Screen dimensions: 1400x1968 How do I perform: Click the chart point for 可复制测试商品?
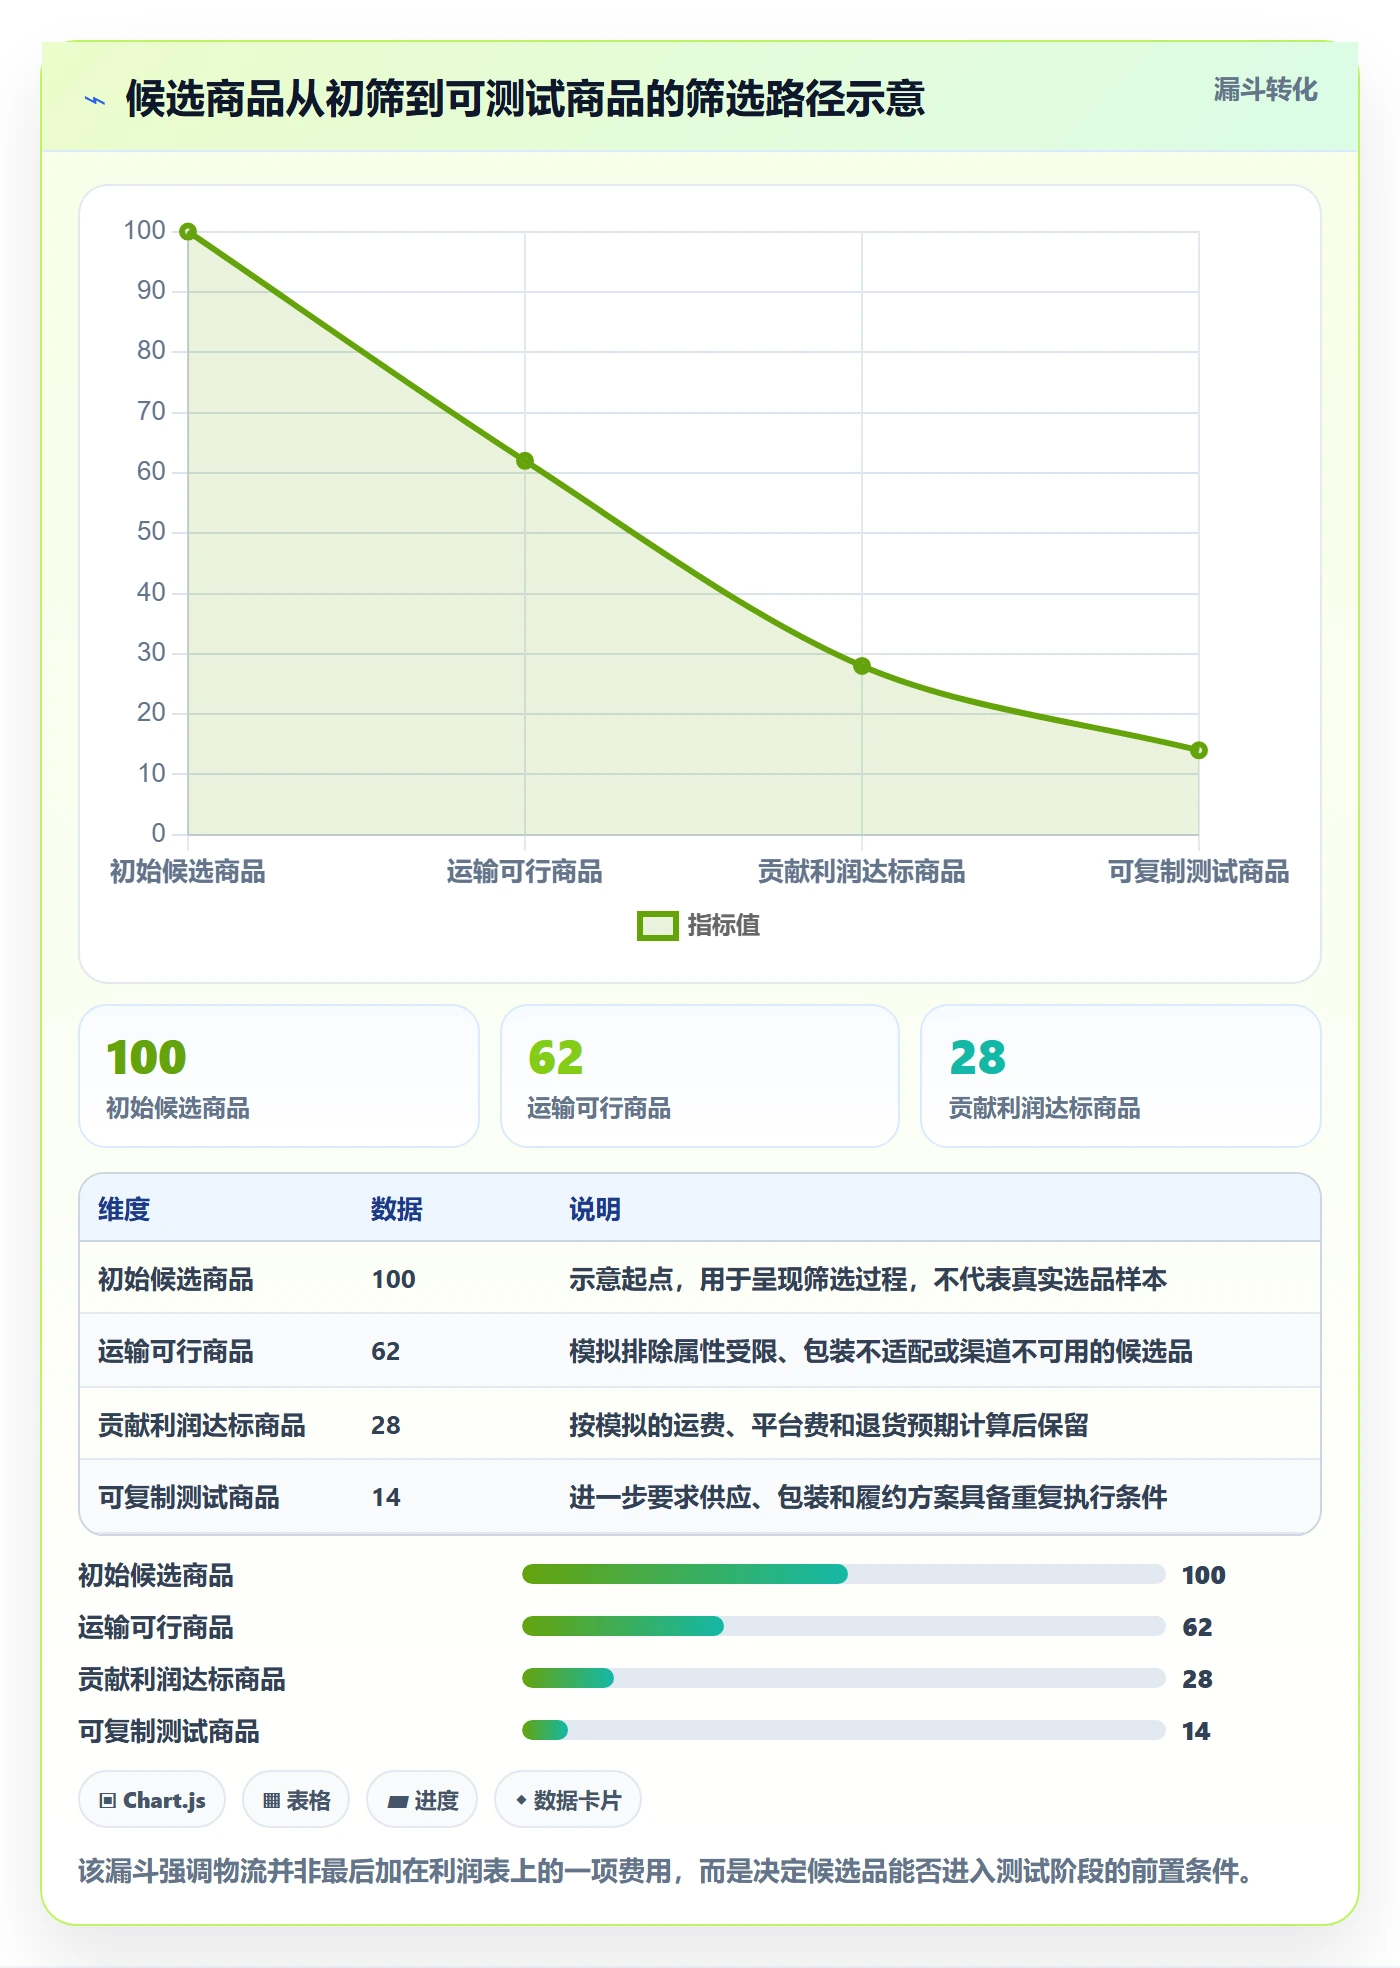point(1199,750)
